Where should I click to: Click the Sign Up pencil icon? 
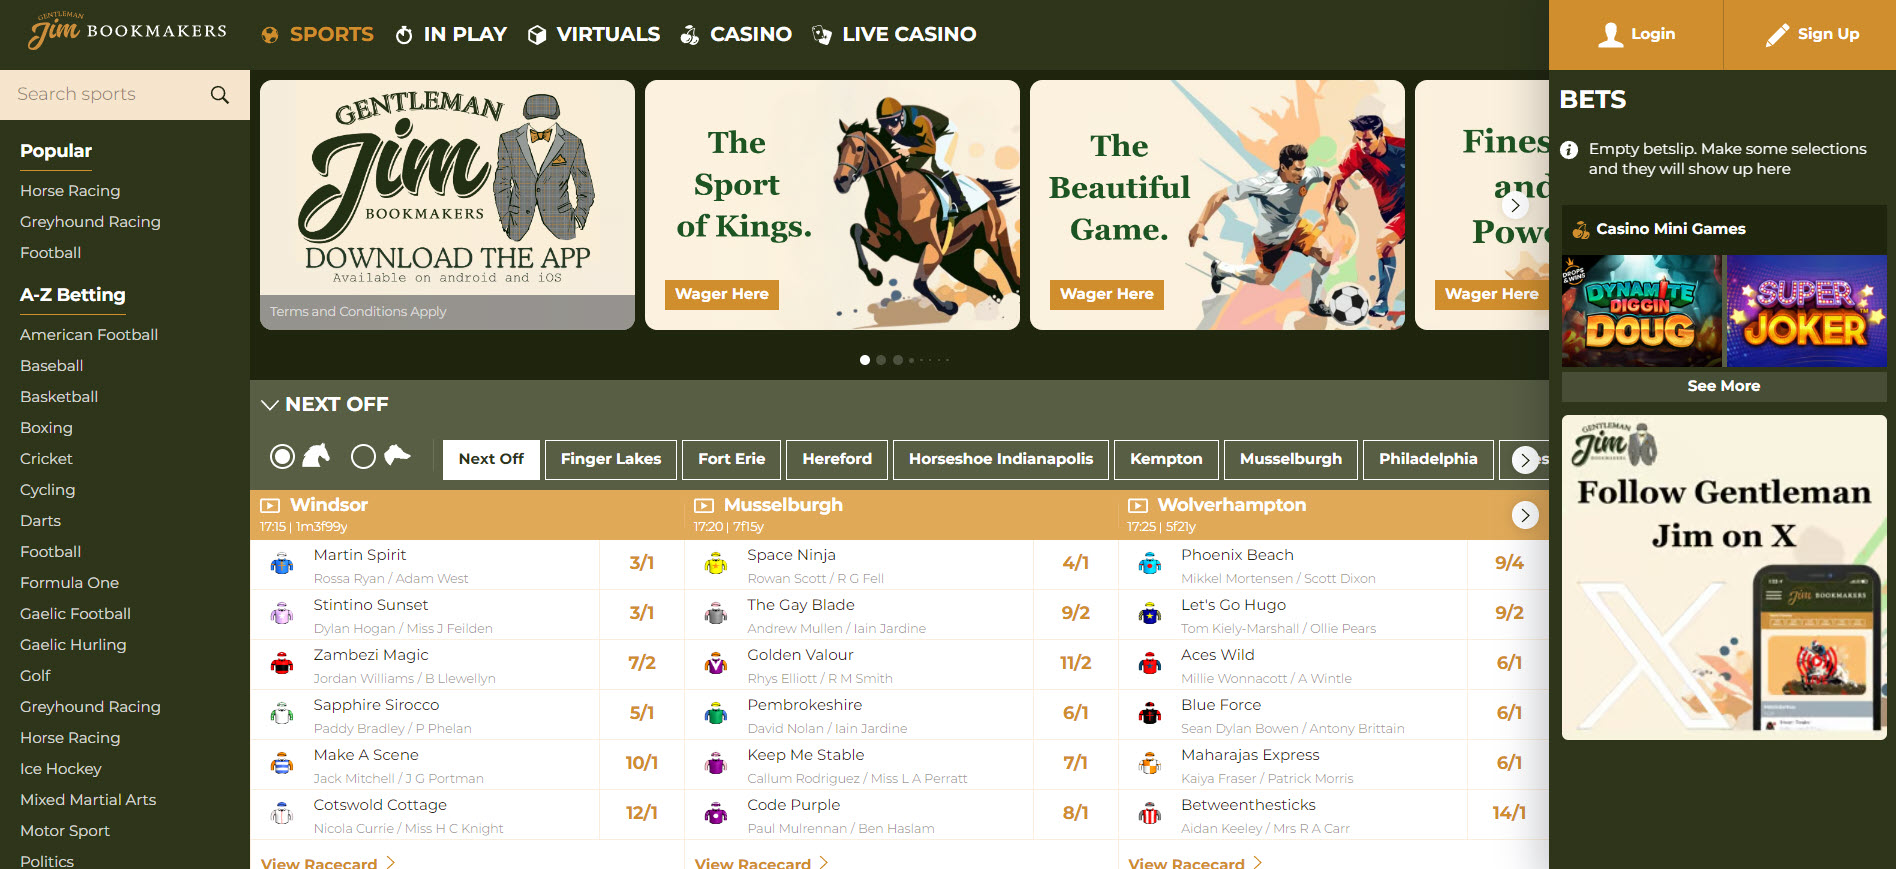point(1777,35)
